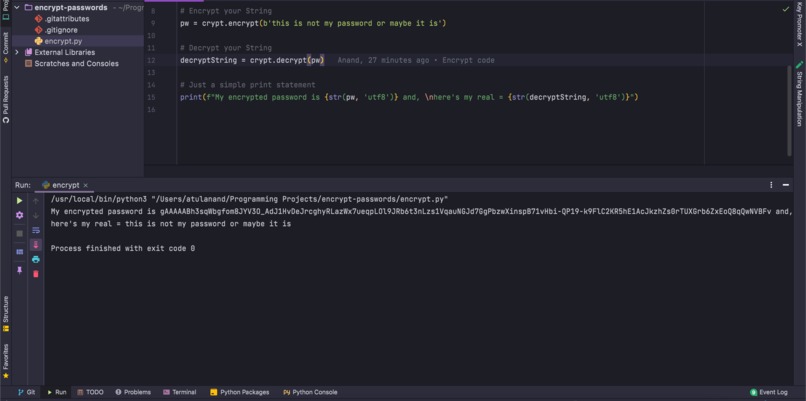Click the editor vertical scrollbar
This screenshot has width=806, height=401.
pyautogui.click(x=790, y=111)
